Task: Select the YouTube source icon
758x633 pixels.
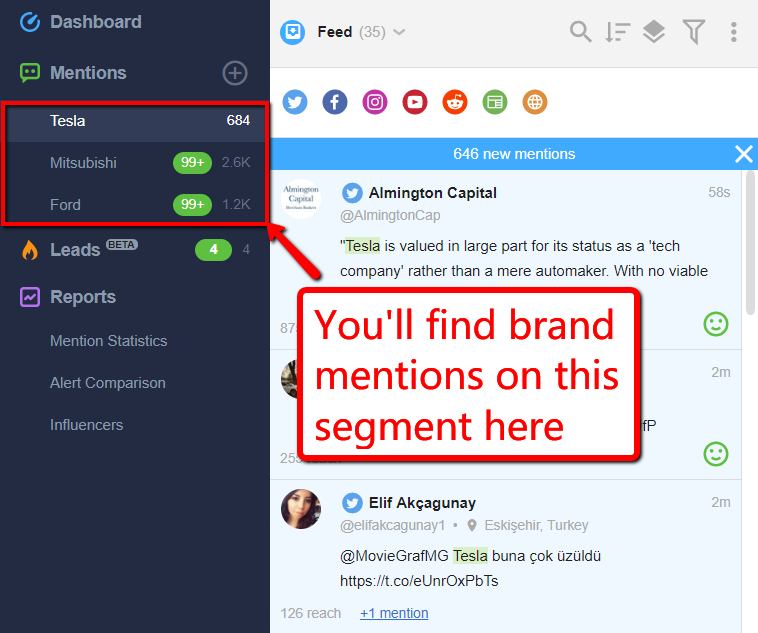Action: pos(415,102)
